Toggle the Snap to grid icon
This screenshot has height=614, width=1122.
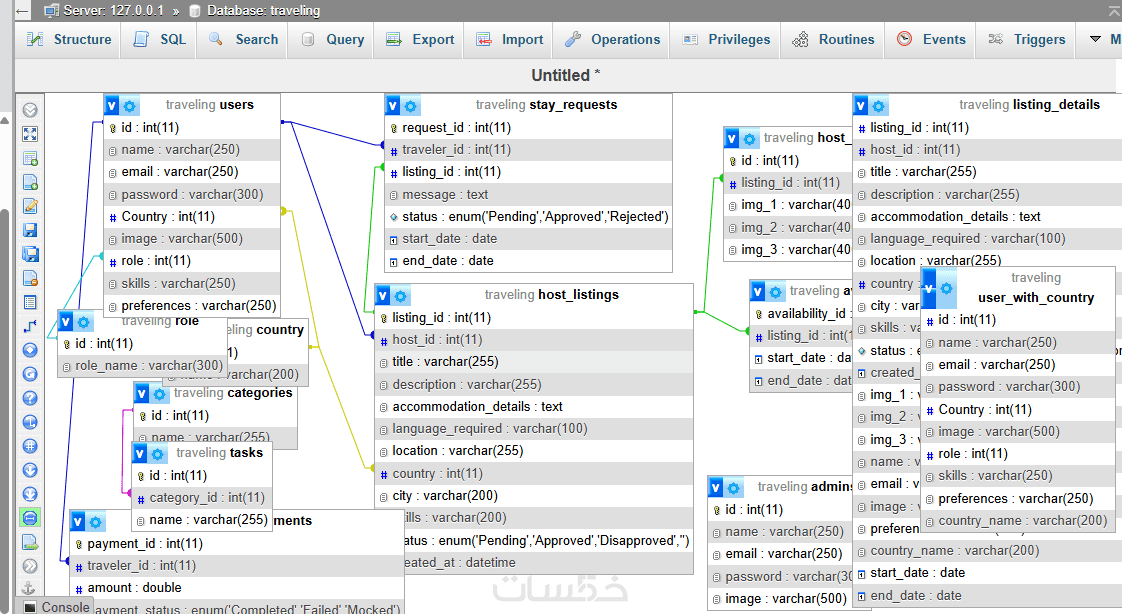(30, 446)
